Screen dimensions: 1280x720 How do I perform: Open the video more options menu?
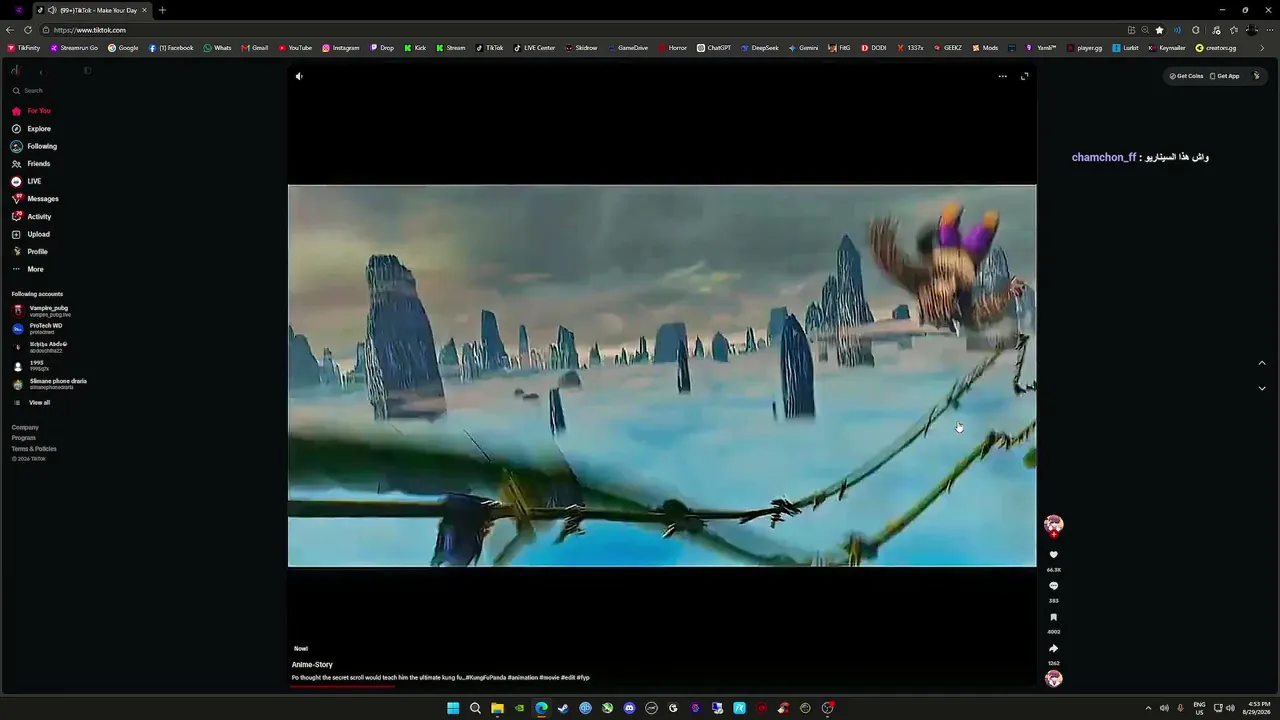point(1002,76)
